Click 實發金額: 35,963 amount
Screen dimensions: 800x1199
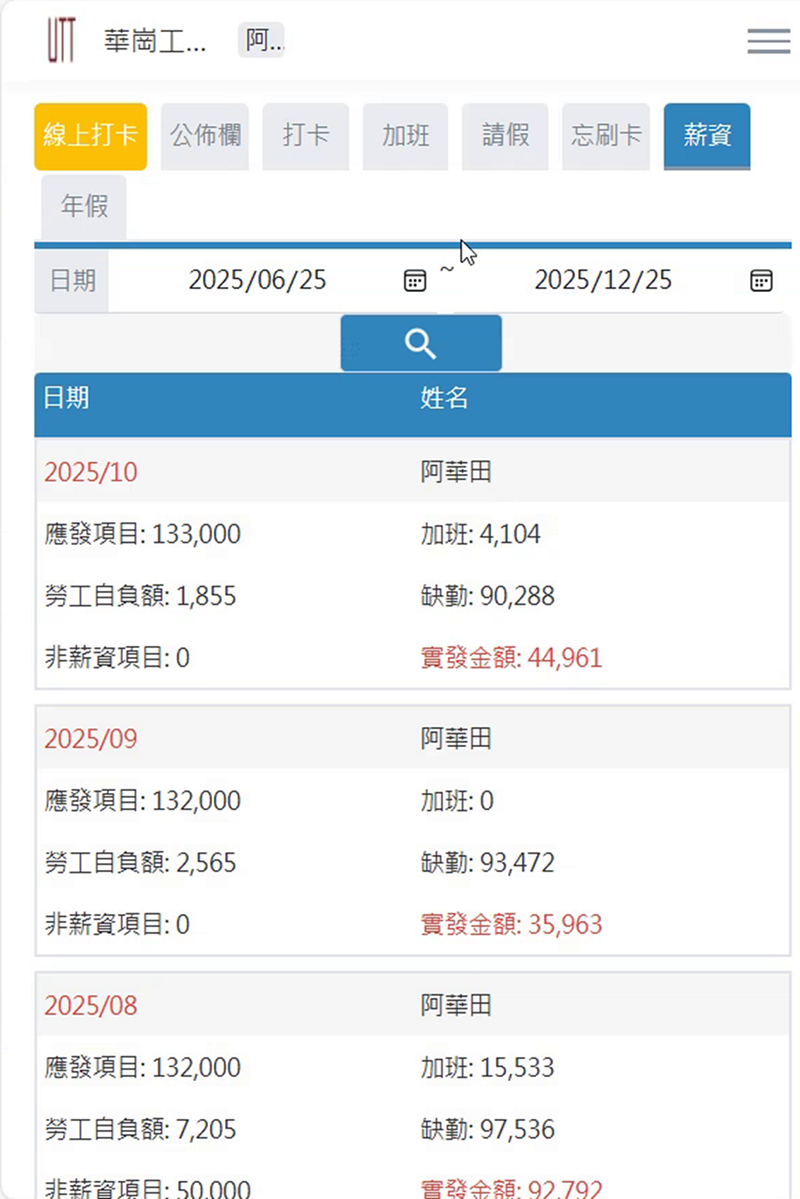coord(511,924)
